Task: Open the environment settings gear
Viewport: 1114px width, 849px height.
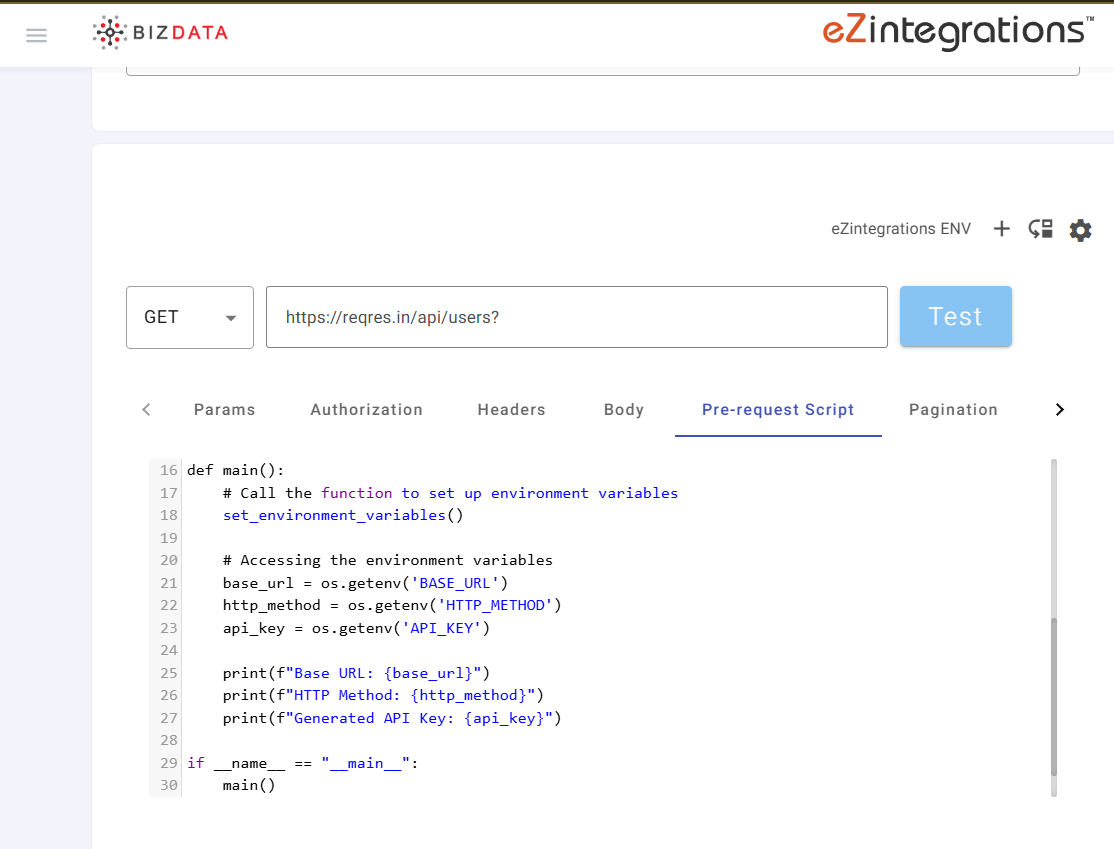Action: pyautogui.click(x=1080, y=230)
